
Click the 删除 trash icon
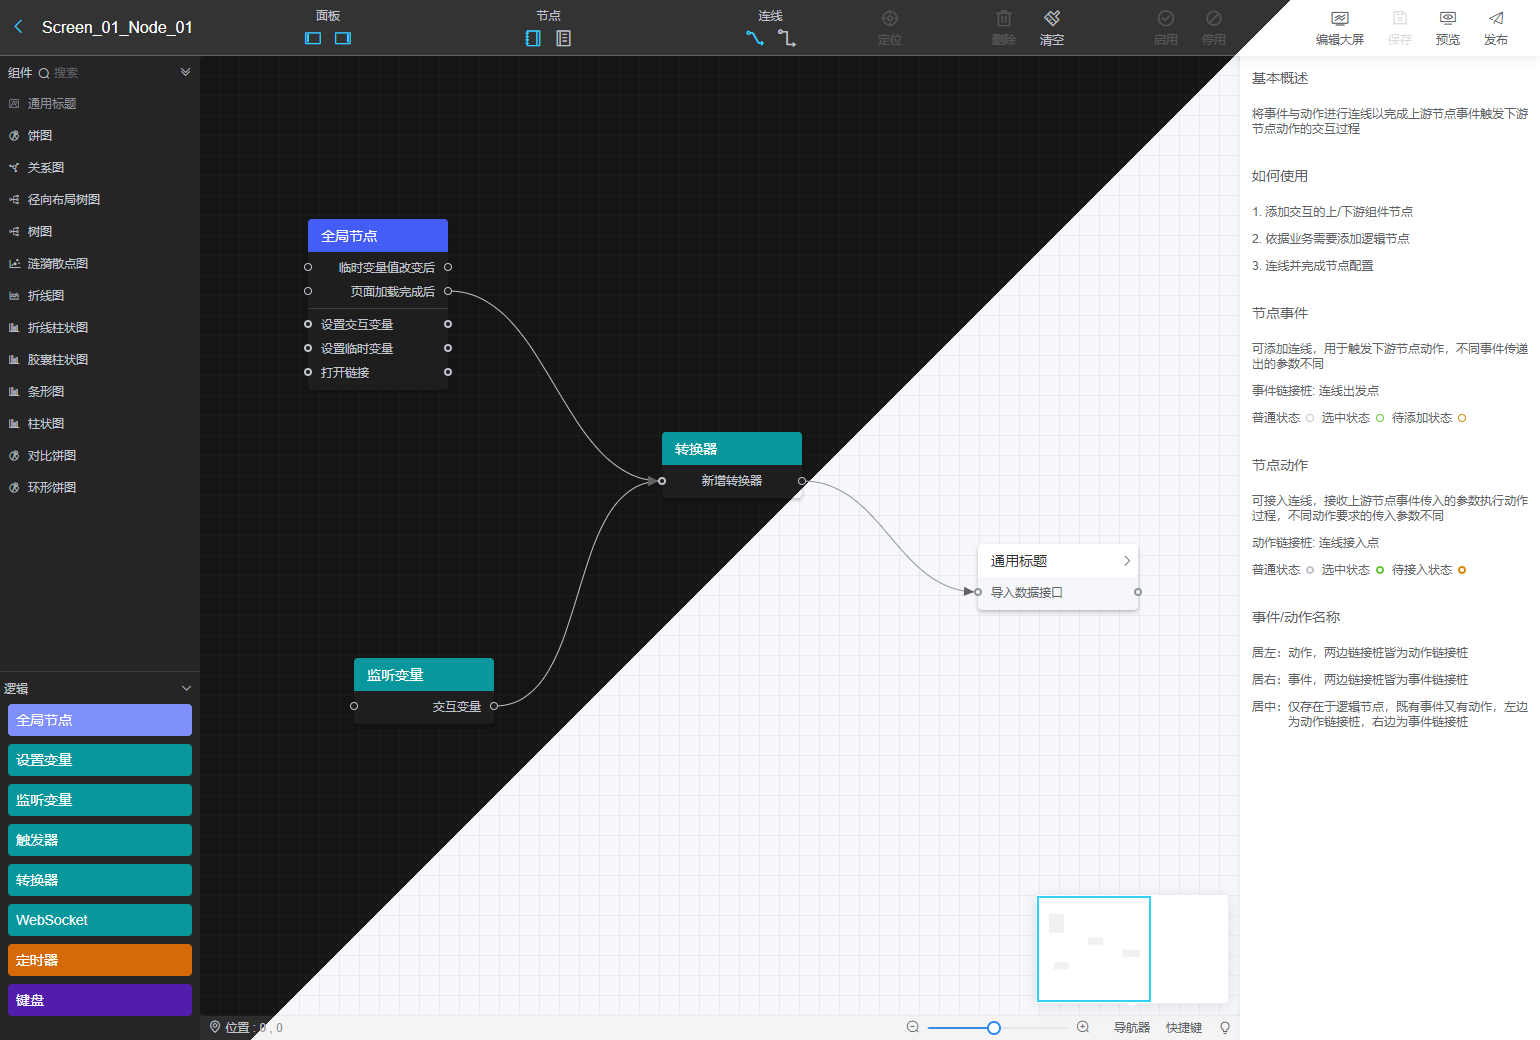(x=1004, y=18)
